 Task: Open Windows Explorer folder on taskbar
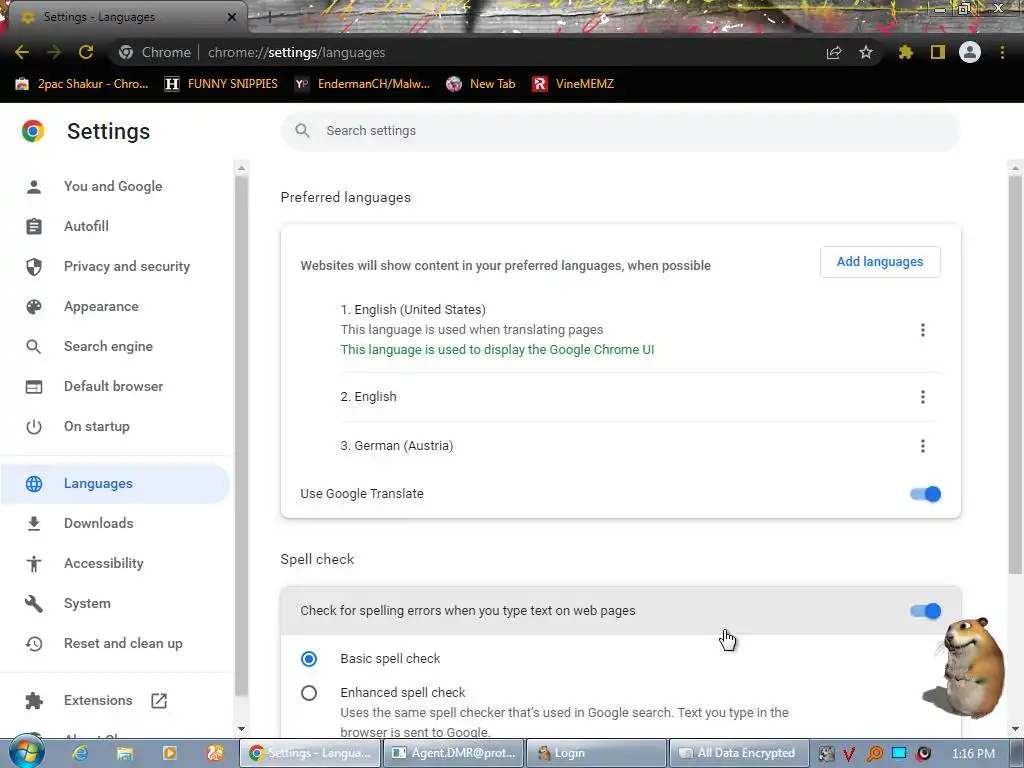[x=125, y=753]
